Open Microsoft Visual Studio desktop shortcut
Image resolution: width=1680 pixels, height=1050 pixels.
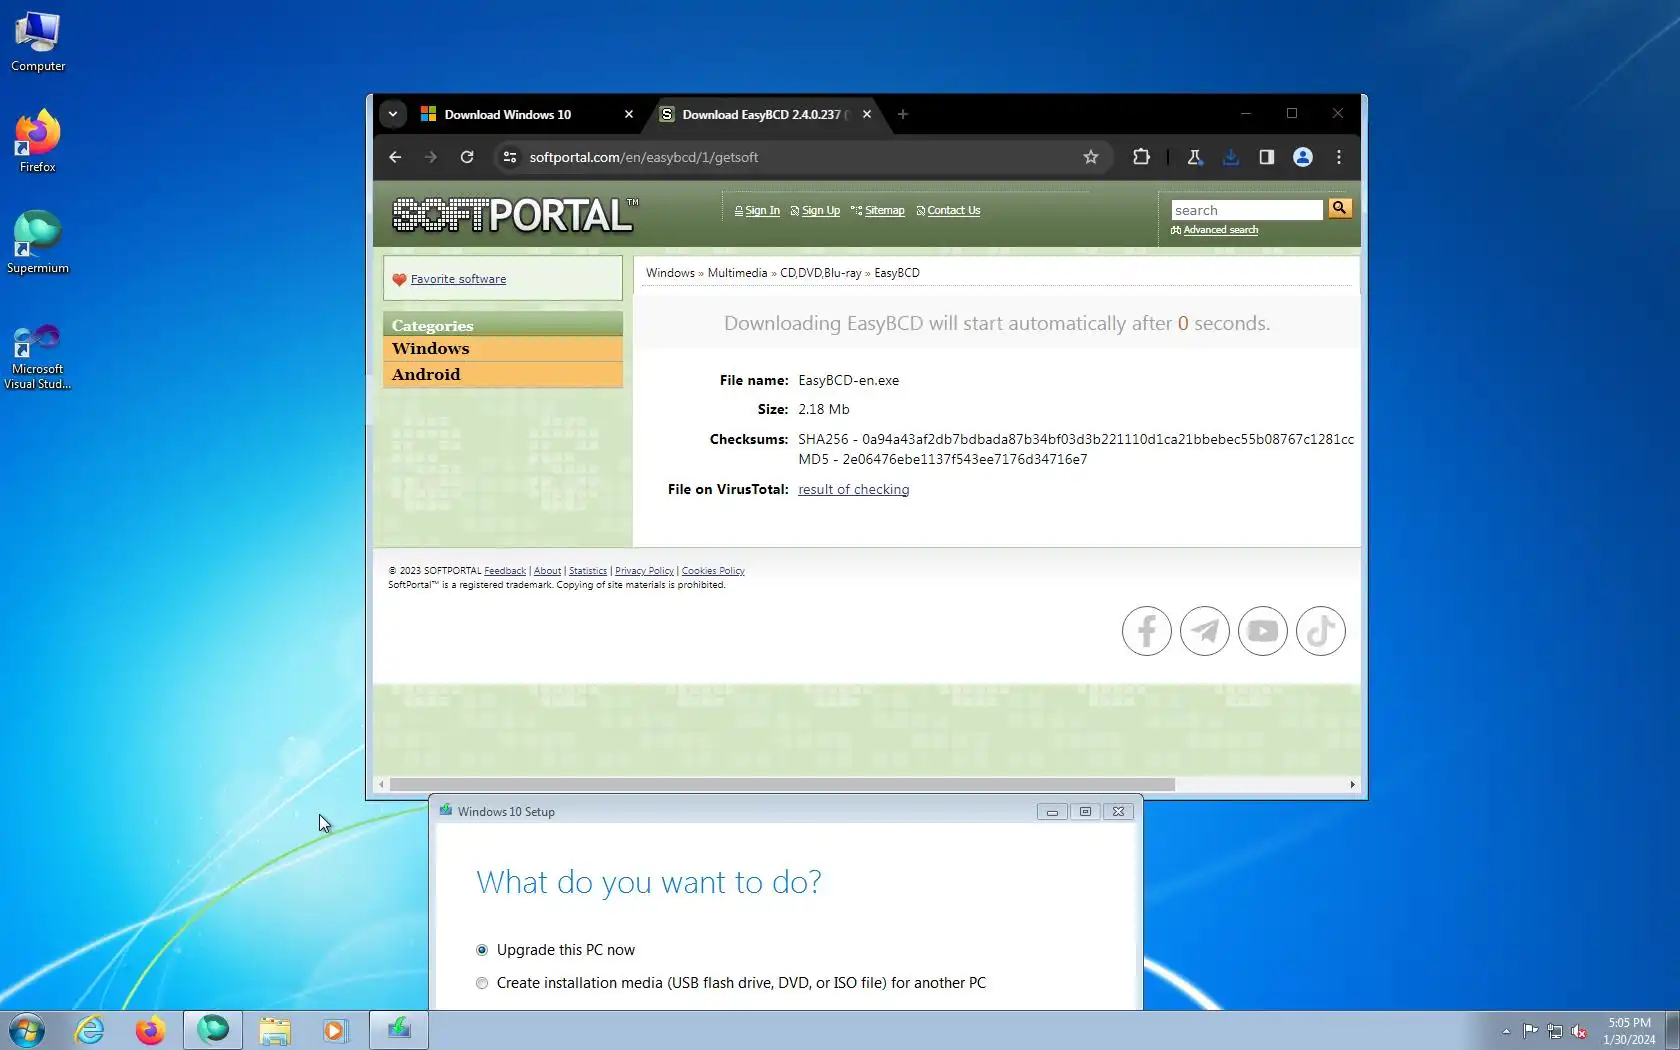pos(38,357)
